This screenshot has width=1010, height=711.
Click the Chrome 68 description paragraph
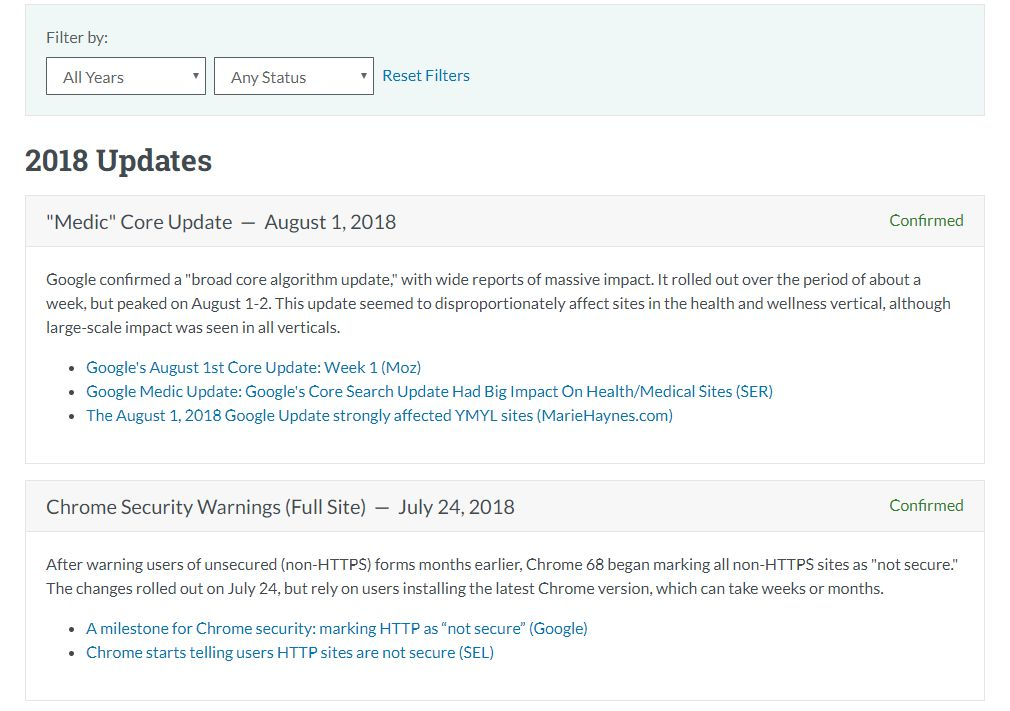[x=502, y=576]
